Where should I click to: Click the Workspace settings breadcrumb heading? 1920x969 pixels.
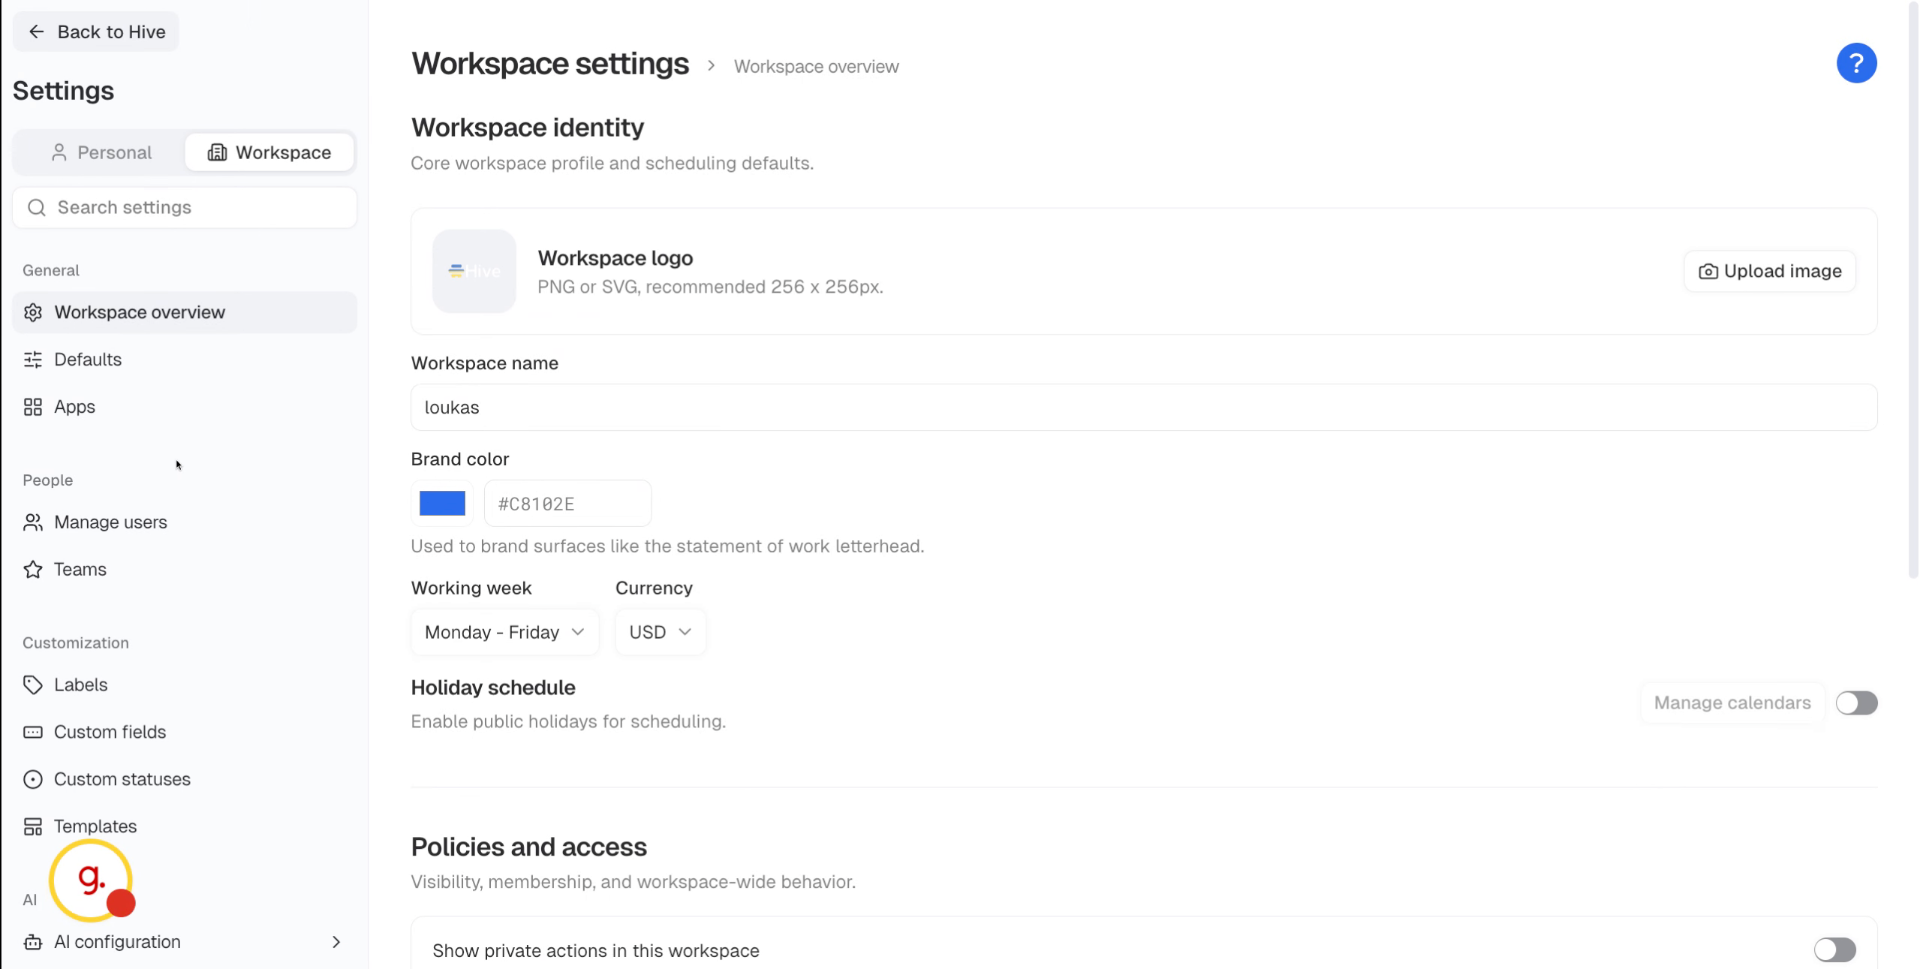550,64
